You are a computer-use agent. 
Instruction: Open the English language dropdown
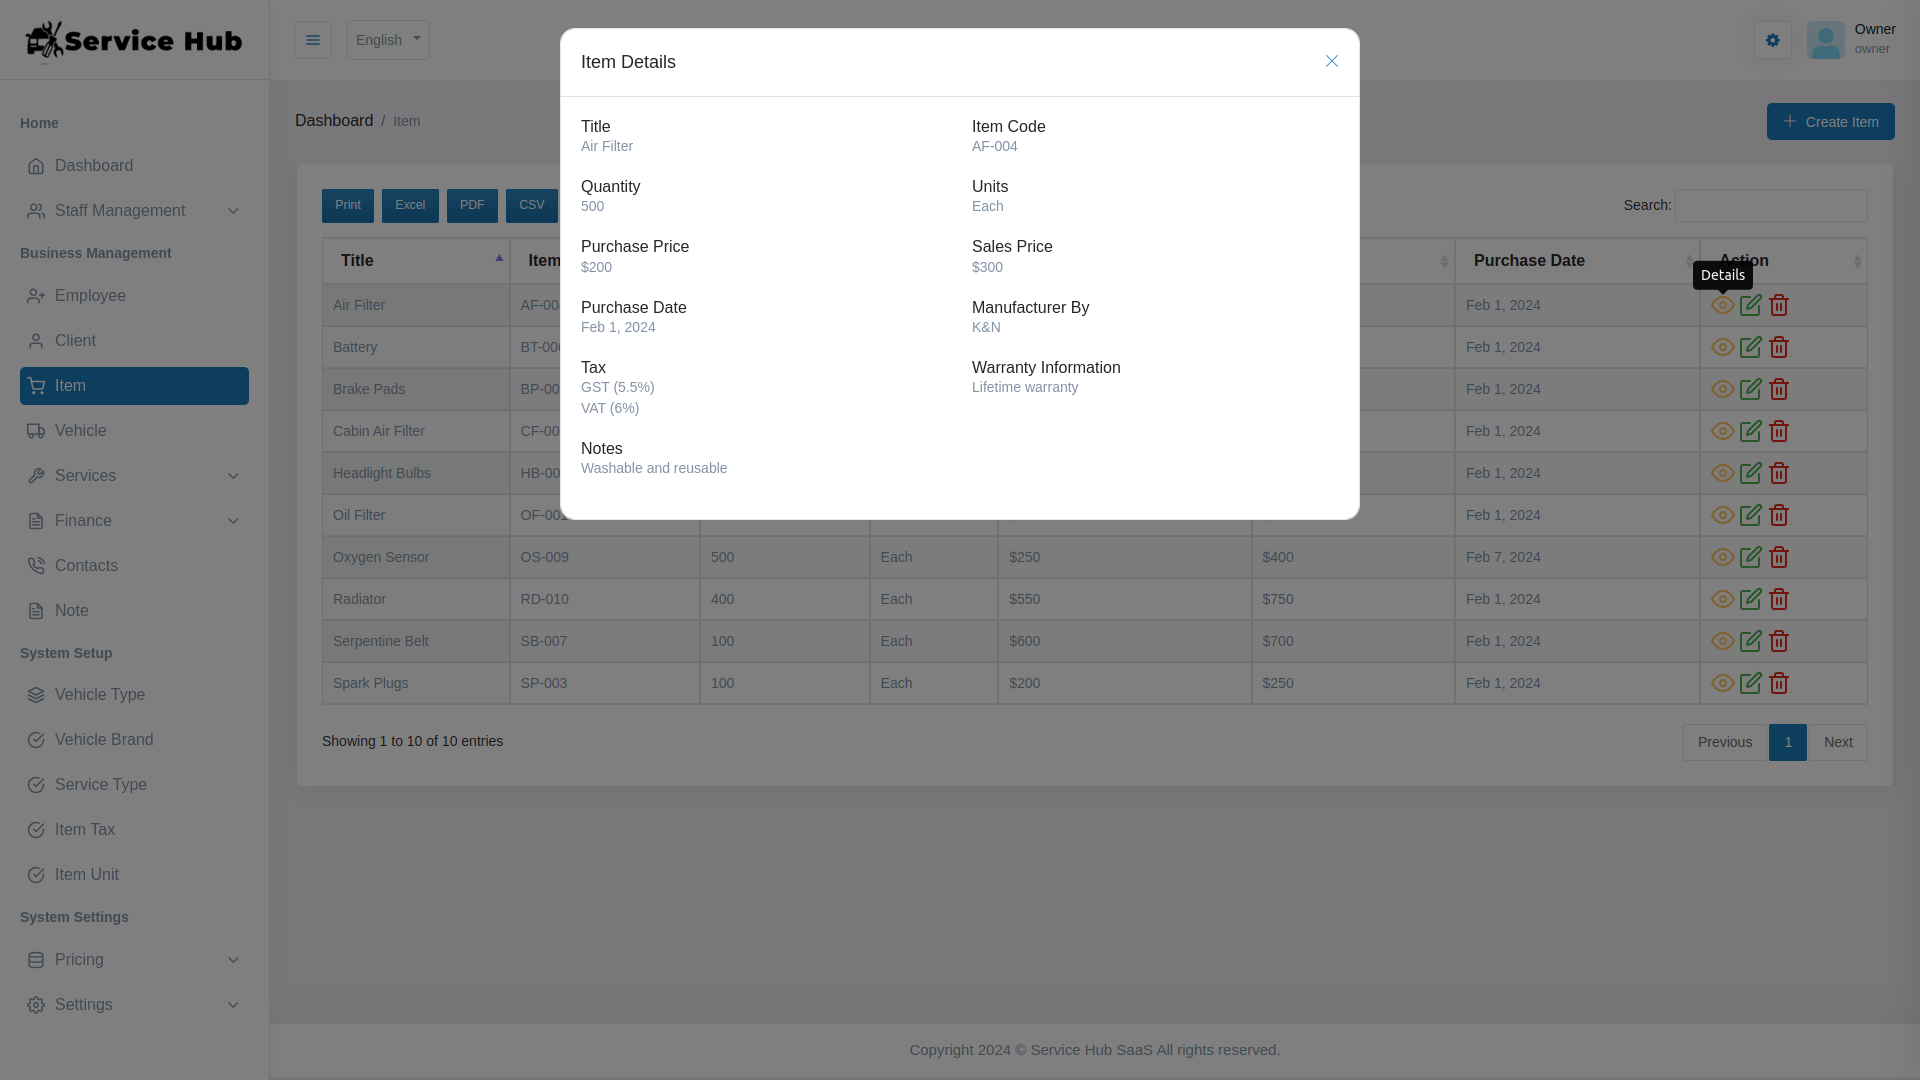(x=387, y=40)
